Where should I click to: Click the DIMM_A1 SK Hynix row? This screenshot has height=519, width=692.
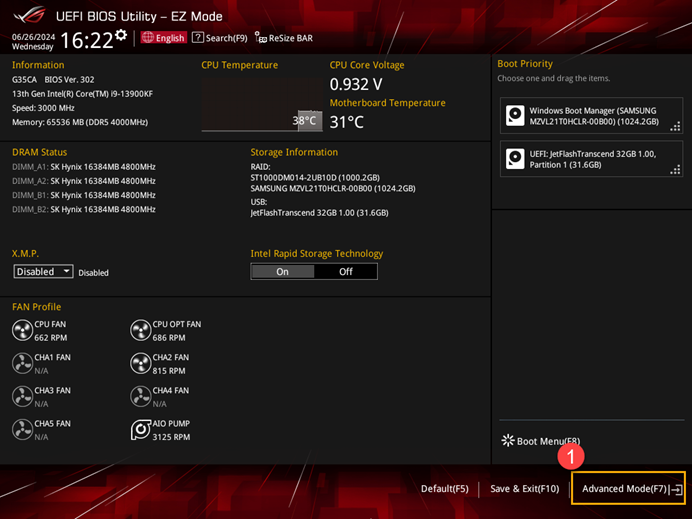84,167
